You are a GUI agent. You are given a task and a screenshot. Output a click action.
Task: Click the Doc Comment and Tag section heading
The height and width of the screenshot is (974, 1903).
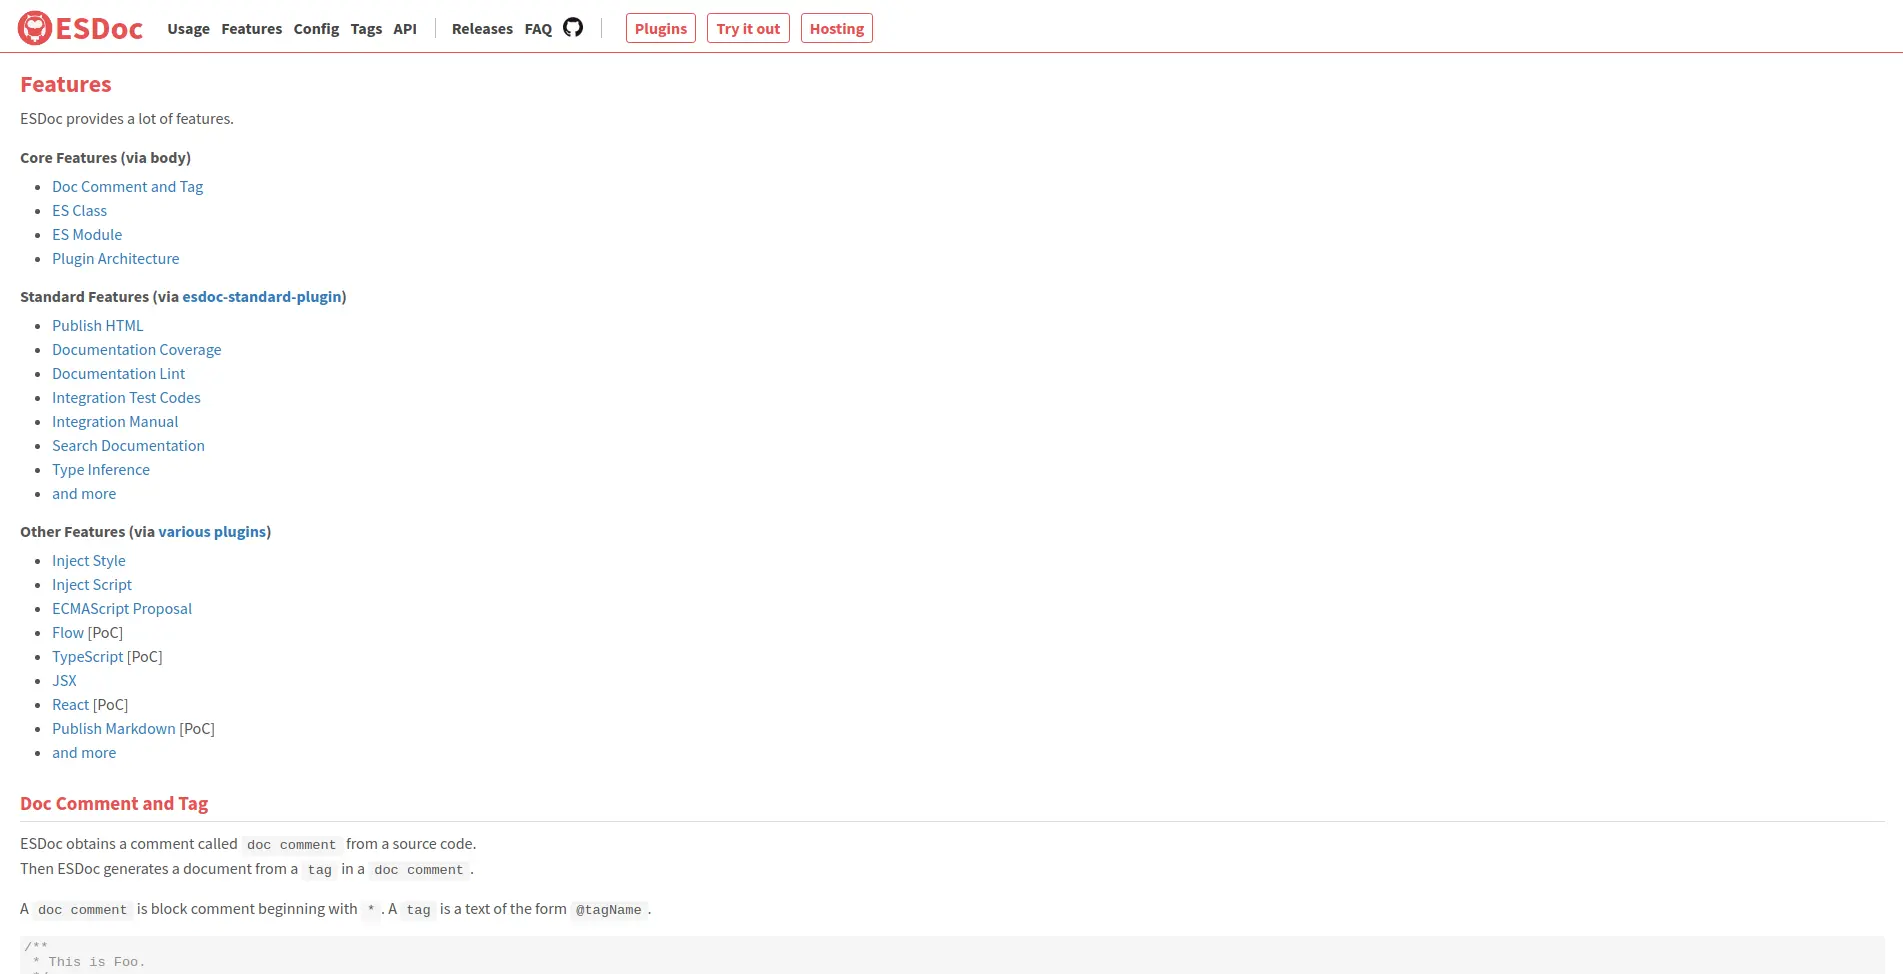[x=114, y=804]
